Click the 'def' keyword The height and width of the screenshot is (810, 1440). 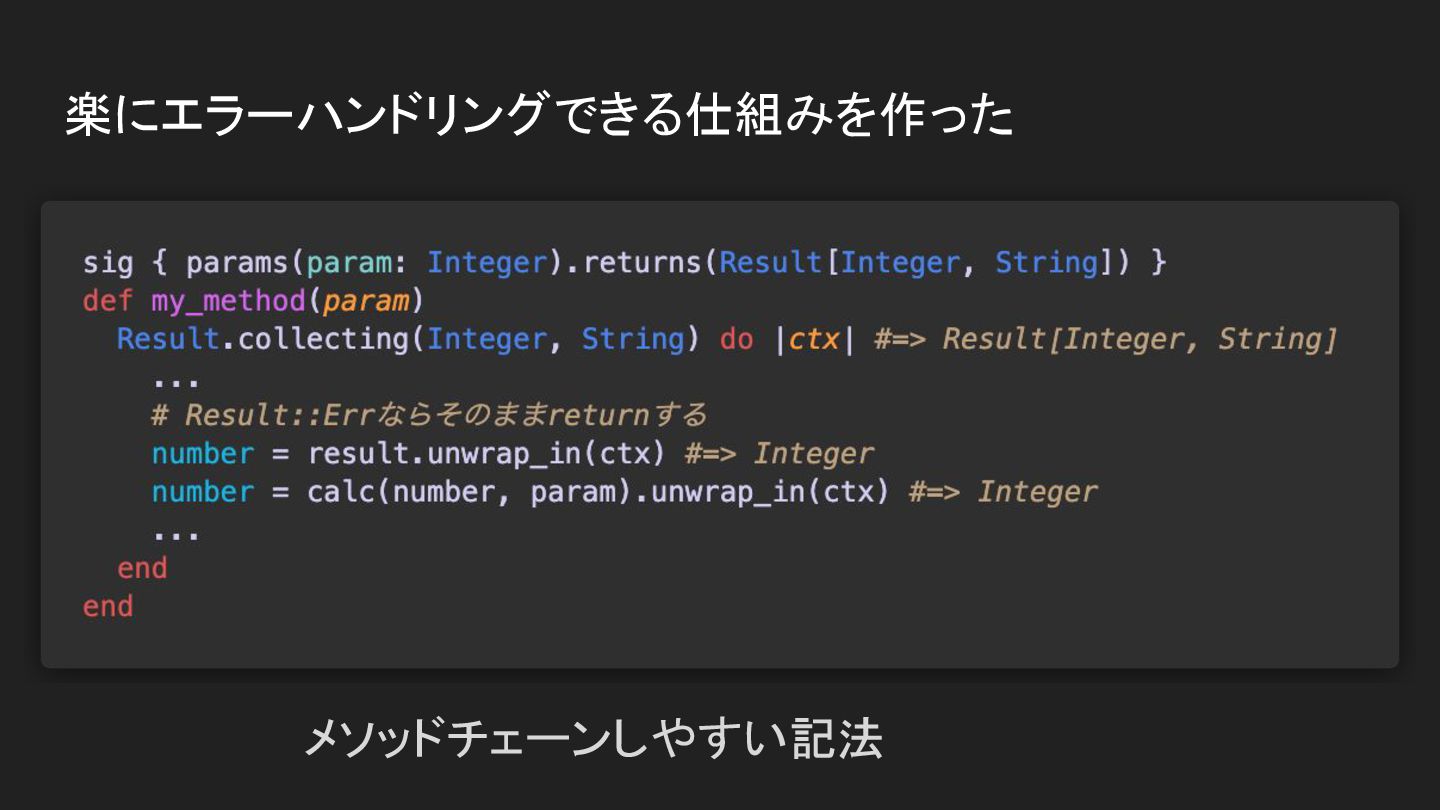[108, 301]
